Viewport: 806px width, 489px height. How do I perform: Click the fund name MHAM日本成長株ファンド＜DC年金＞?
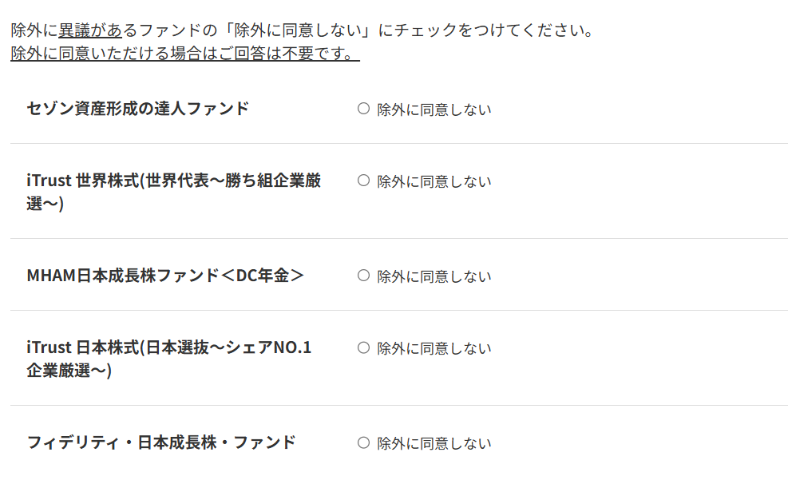click(x=165, y=276)
